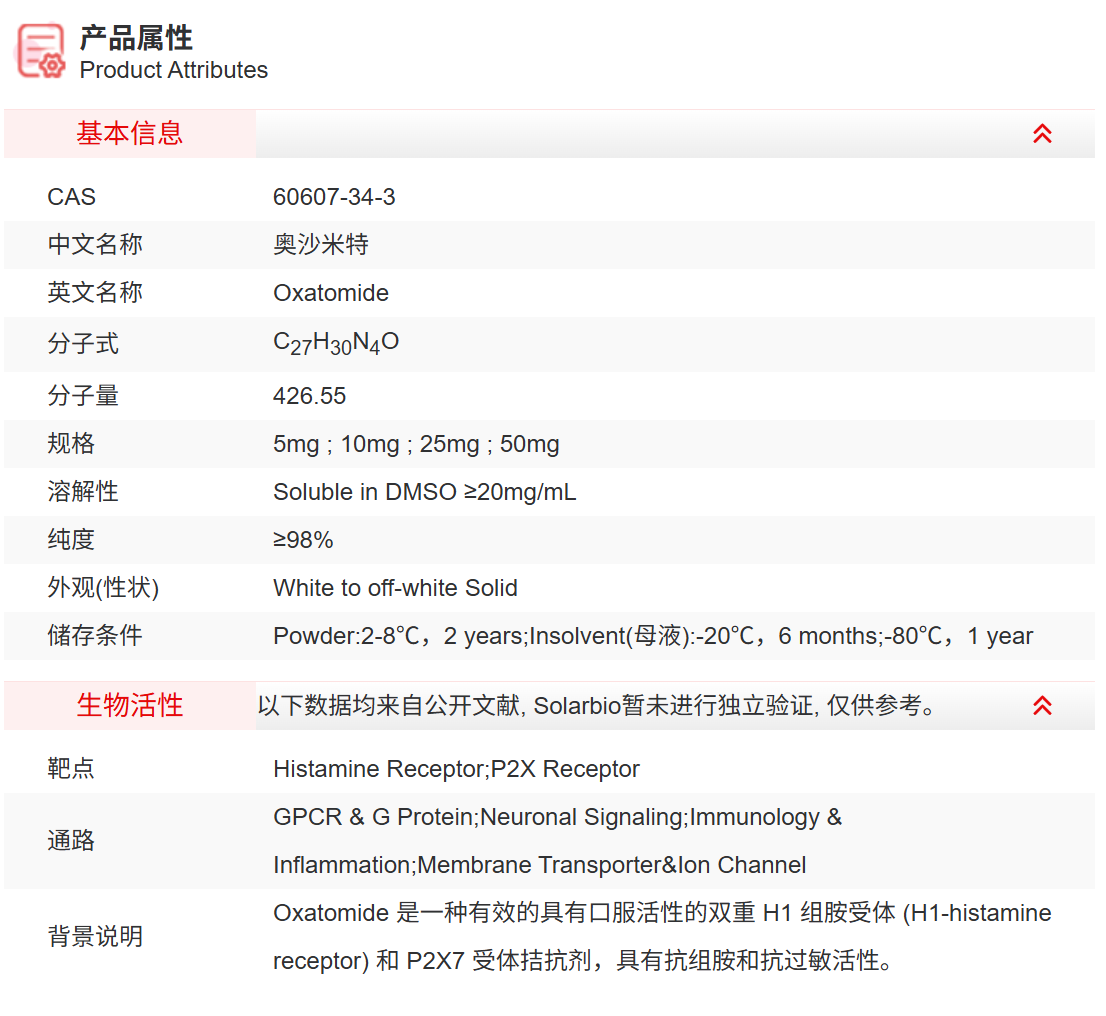Click the double up-arrow beside 基本信息 header
Image resolution: width=1106 pixels, height=1016 pixels.
[1043, 133]
